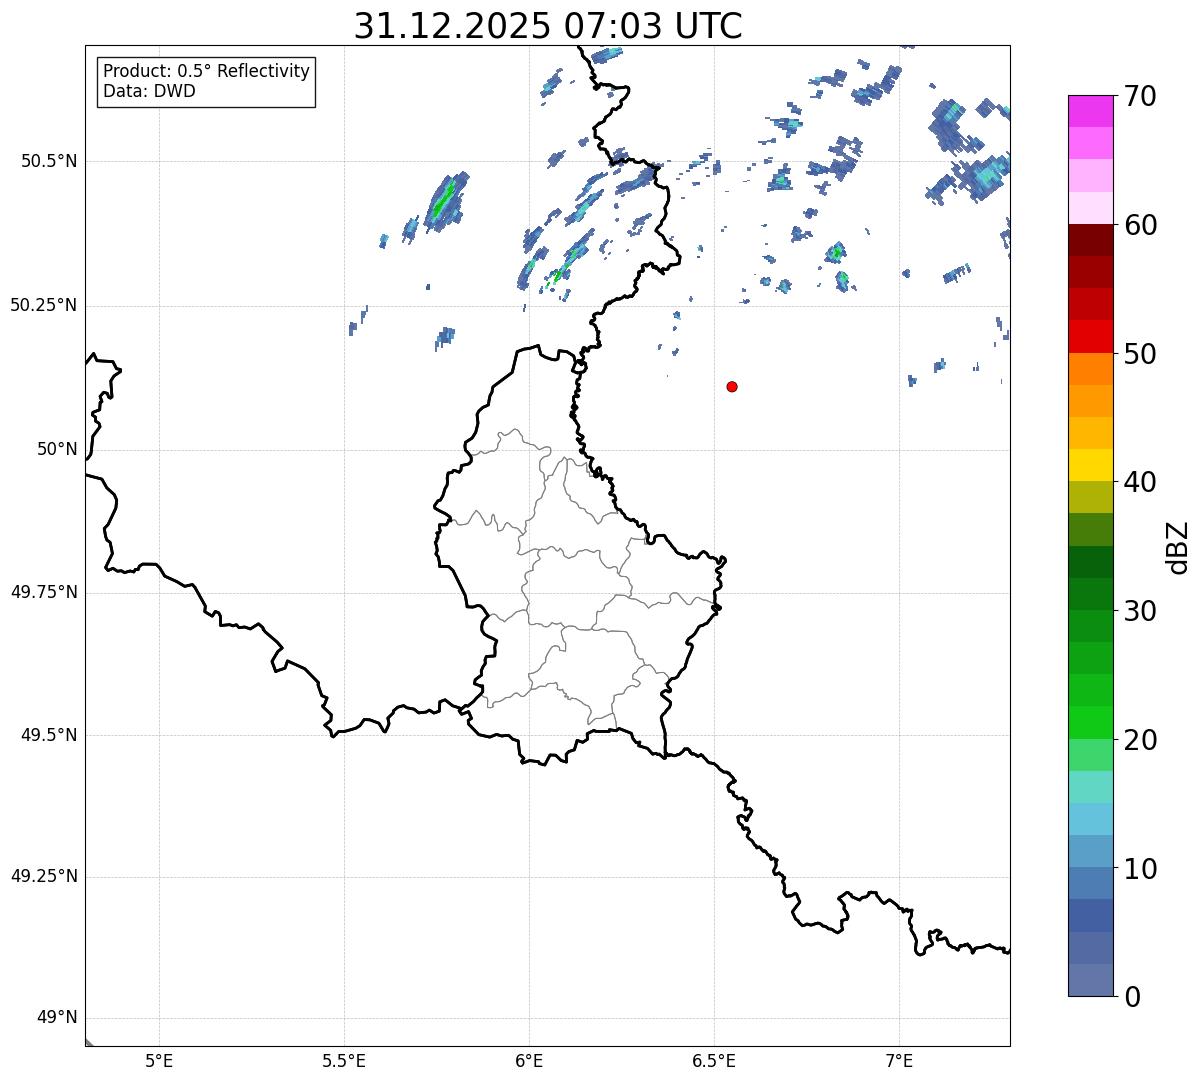Click the 49°N latitude label

[x=57, y=1018]
